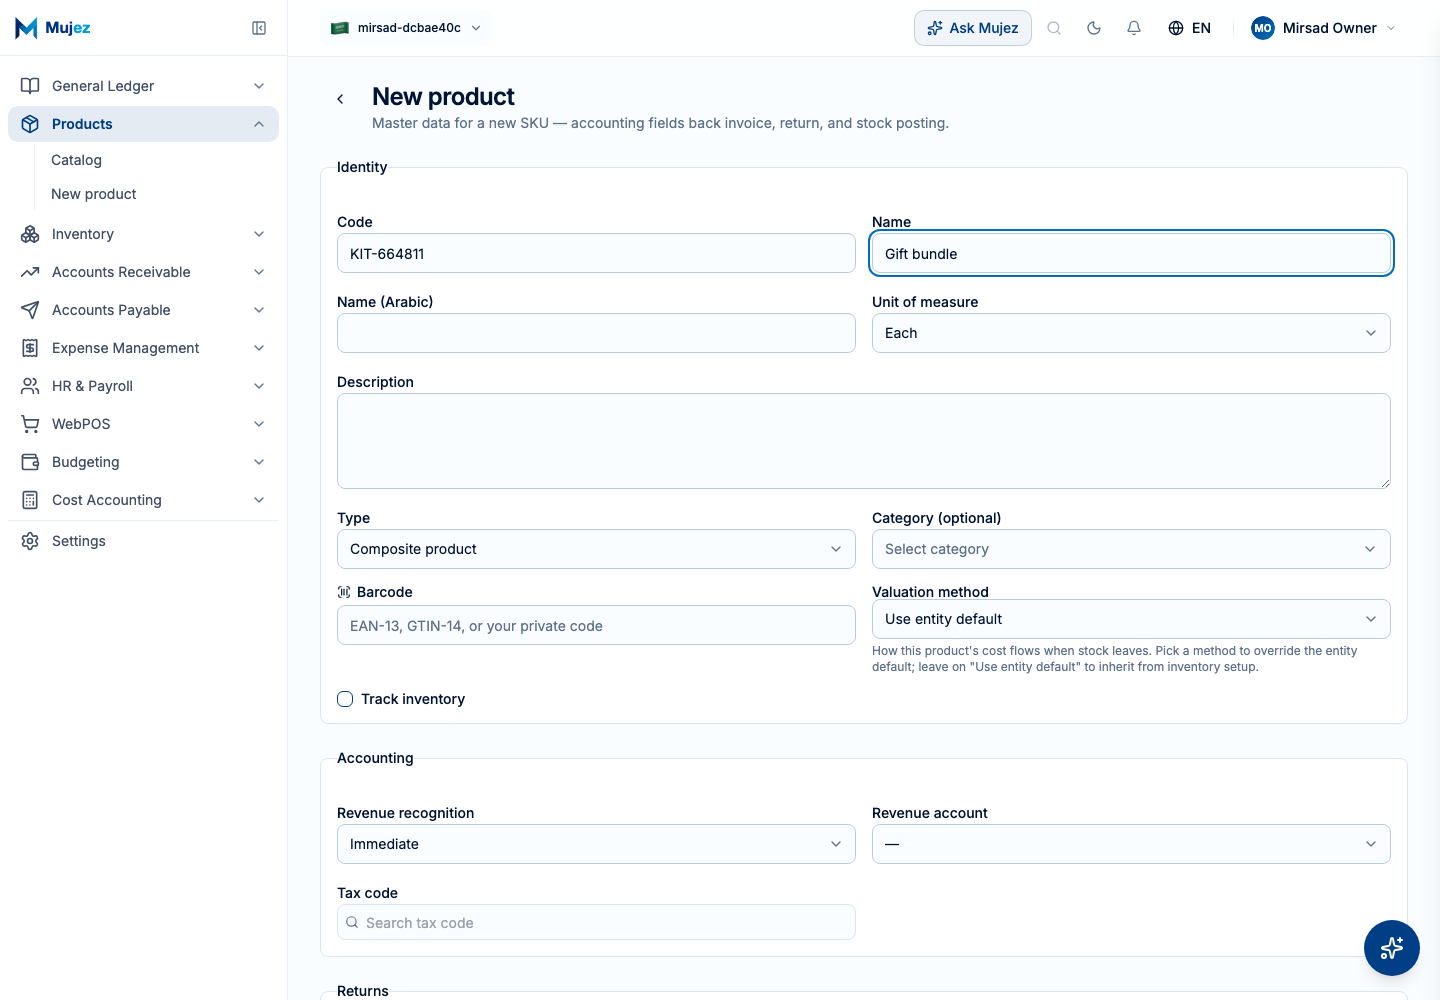Collapse the sidebar panel icon
Image resolution: width=1440 pixels, height=1000 pixels.
(259, 28)
